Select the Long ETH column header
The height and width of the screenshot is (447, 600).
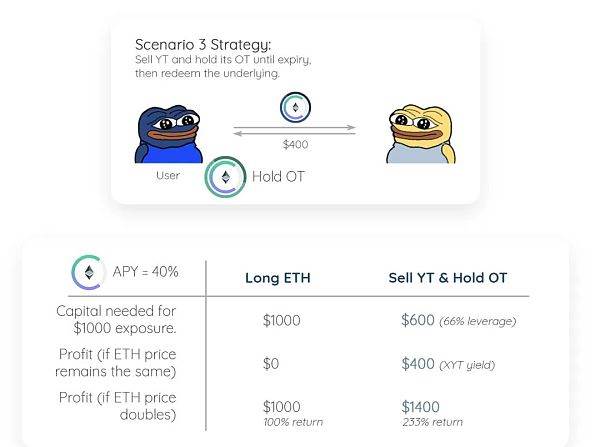278,278
